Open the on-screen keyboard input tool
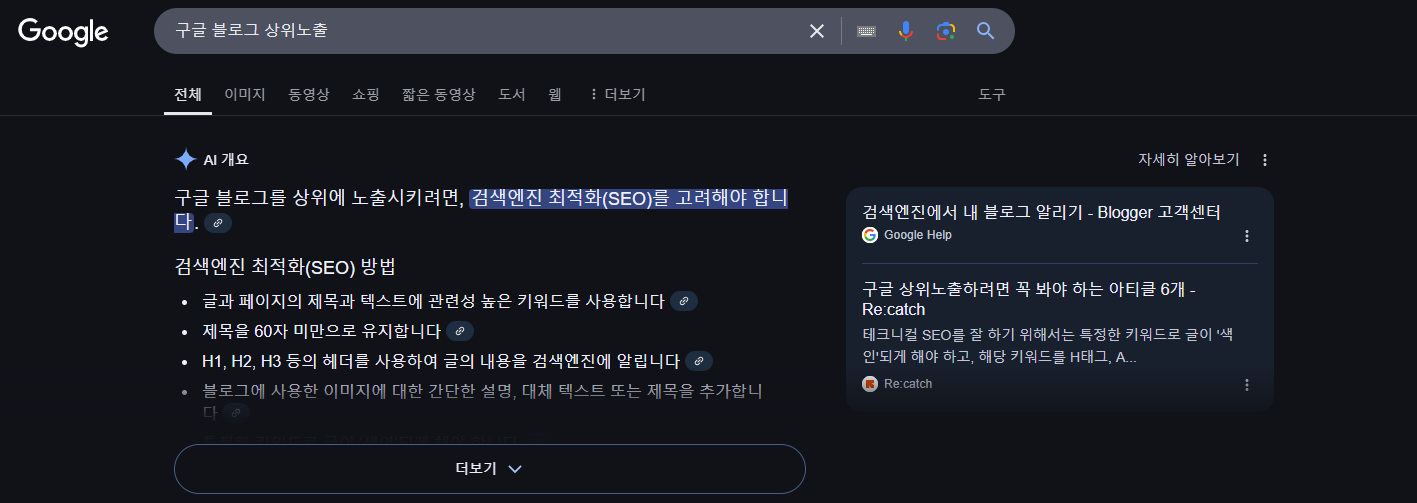This screenshot has width=1417, height=503. click(866, 31)
